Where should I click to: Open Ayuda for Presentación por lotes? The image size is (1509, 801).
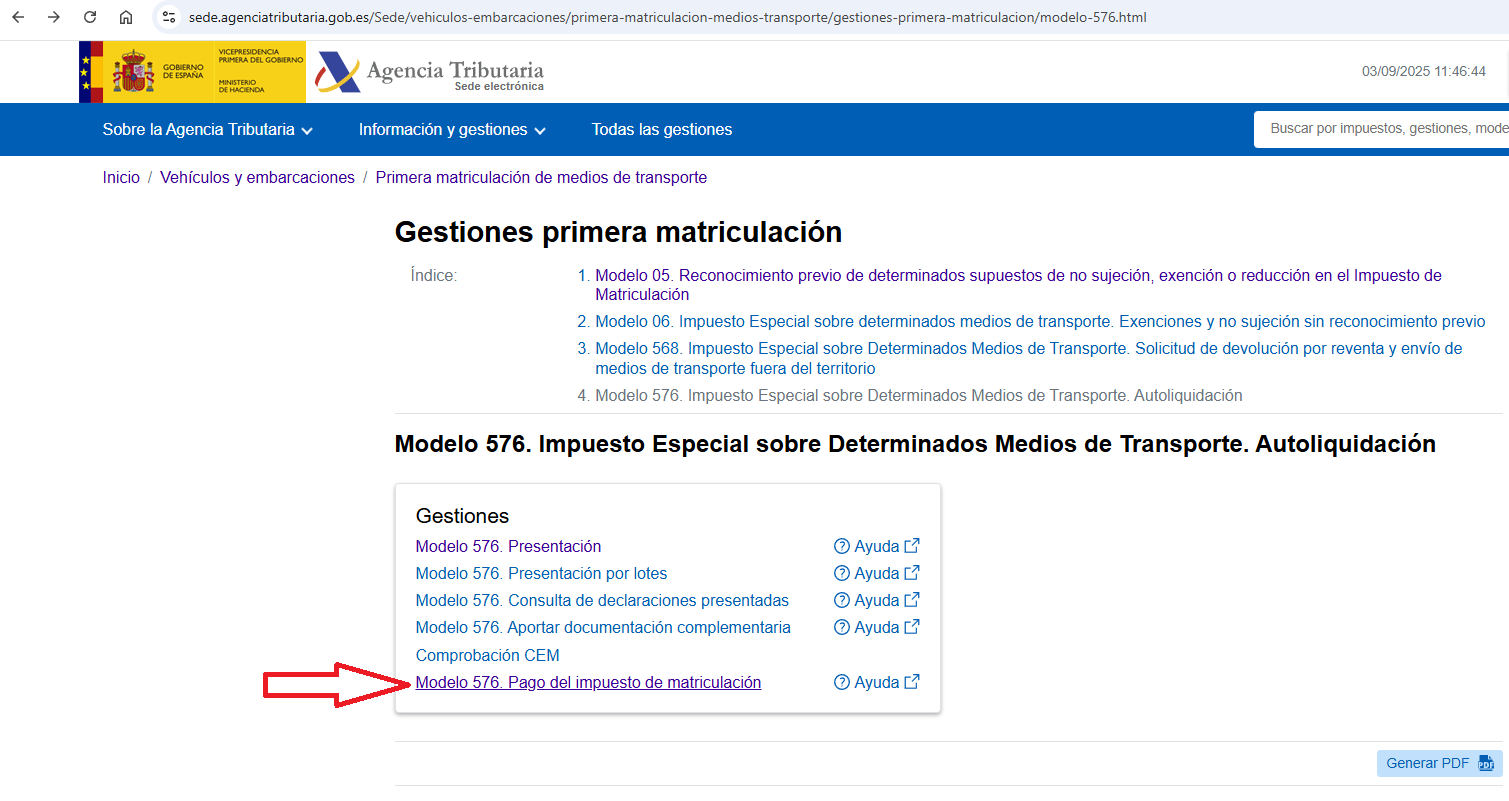(x=876, y=574)
